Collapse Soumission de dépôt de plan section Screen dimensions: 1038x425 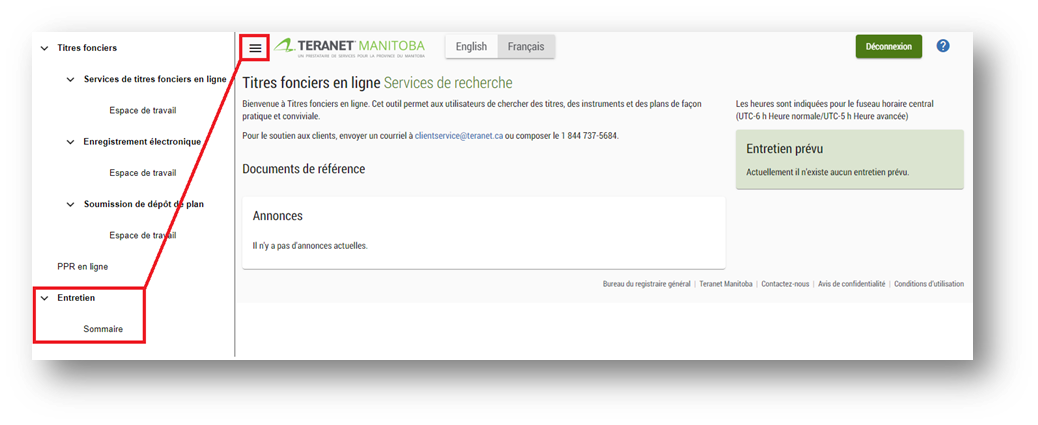pos(70,204)
